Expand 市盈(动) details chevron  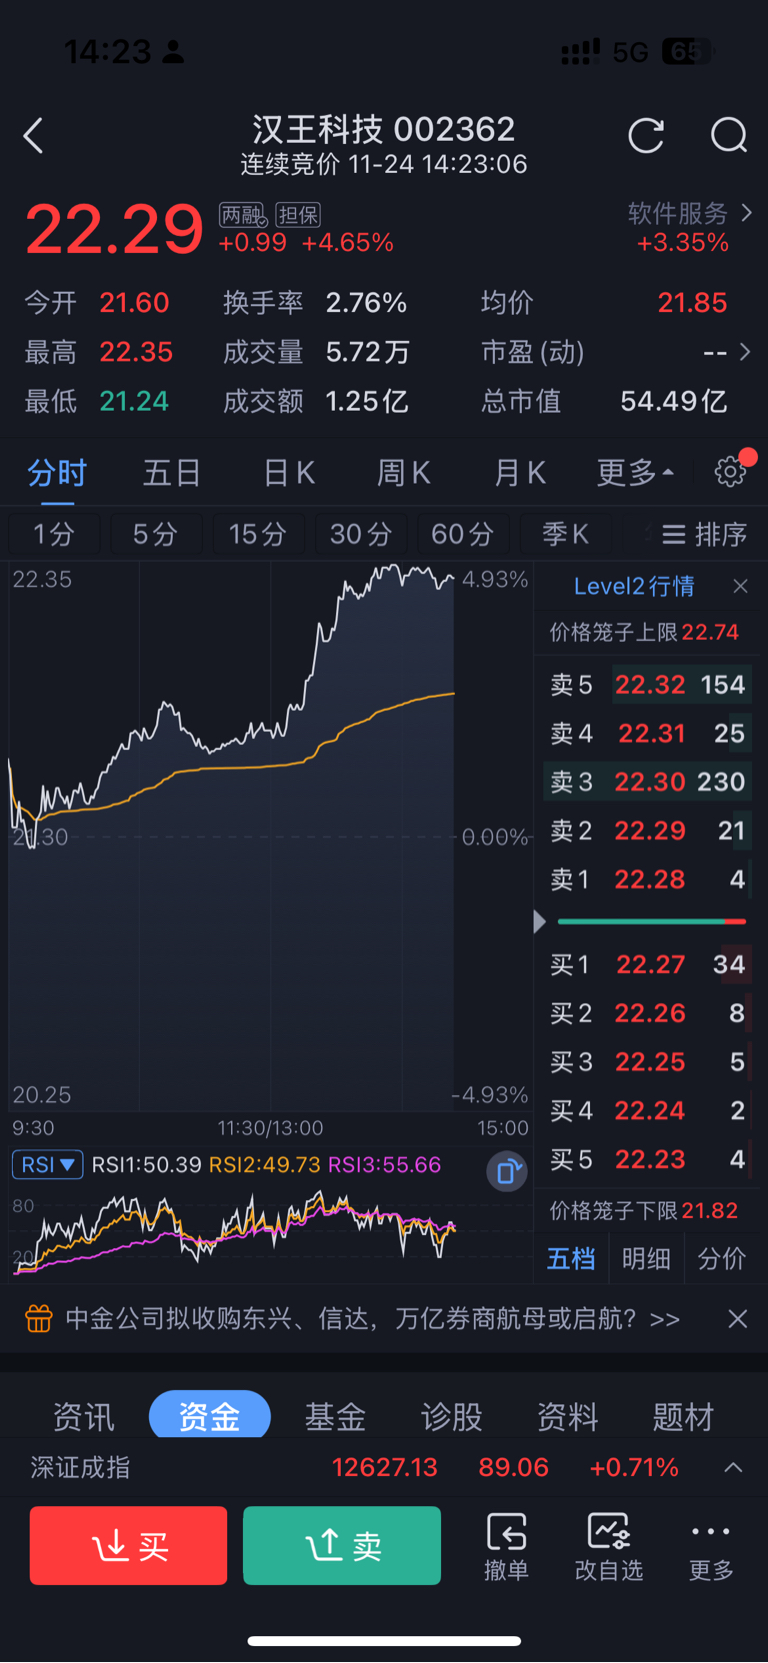[x=744, y=352]
